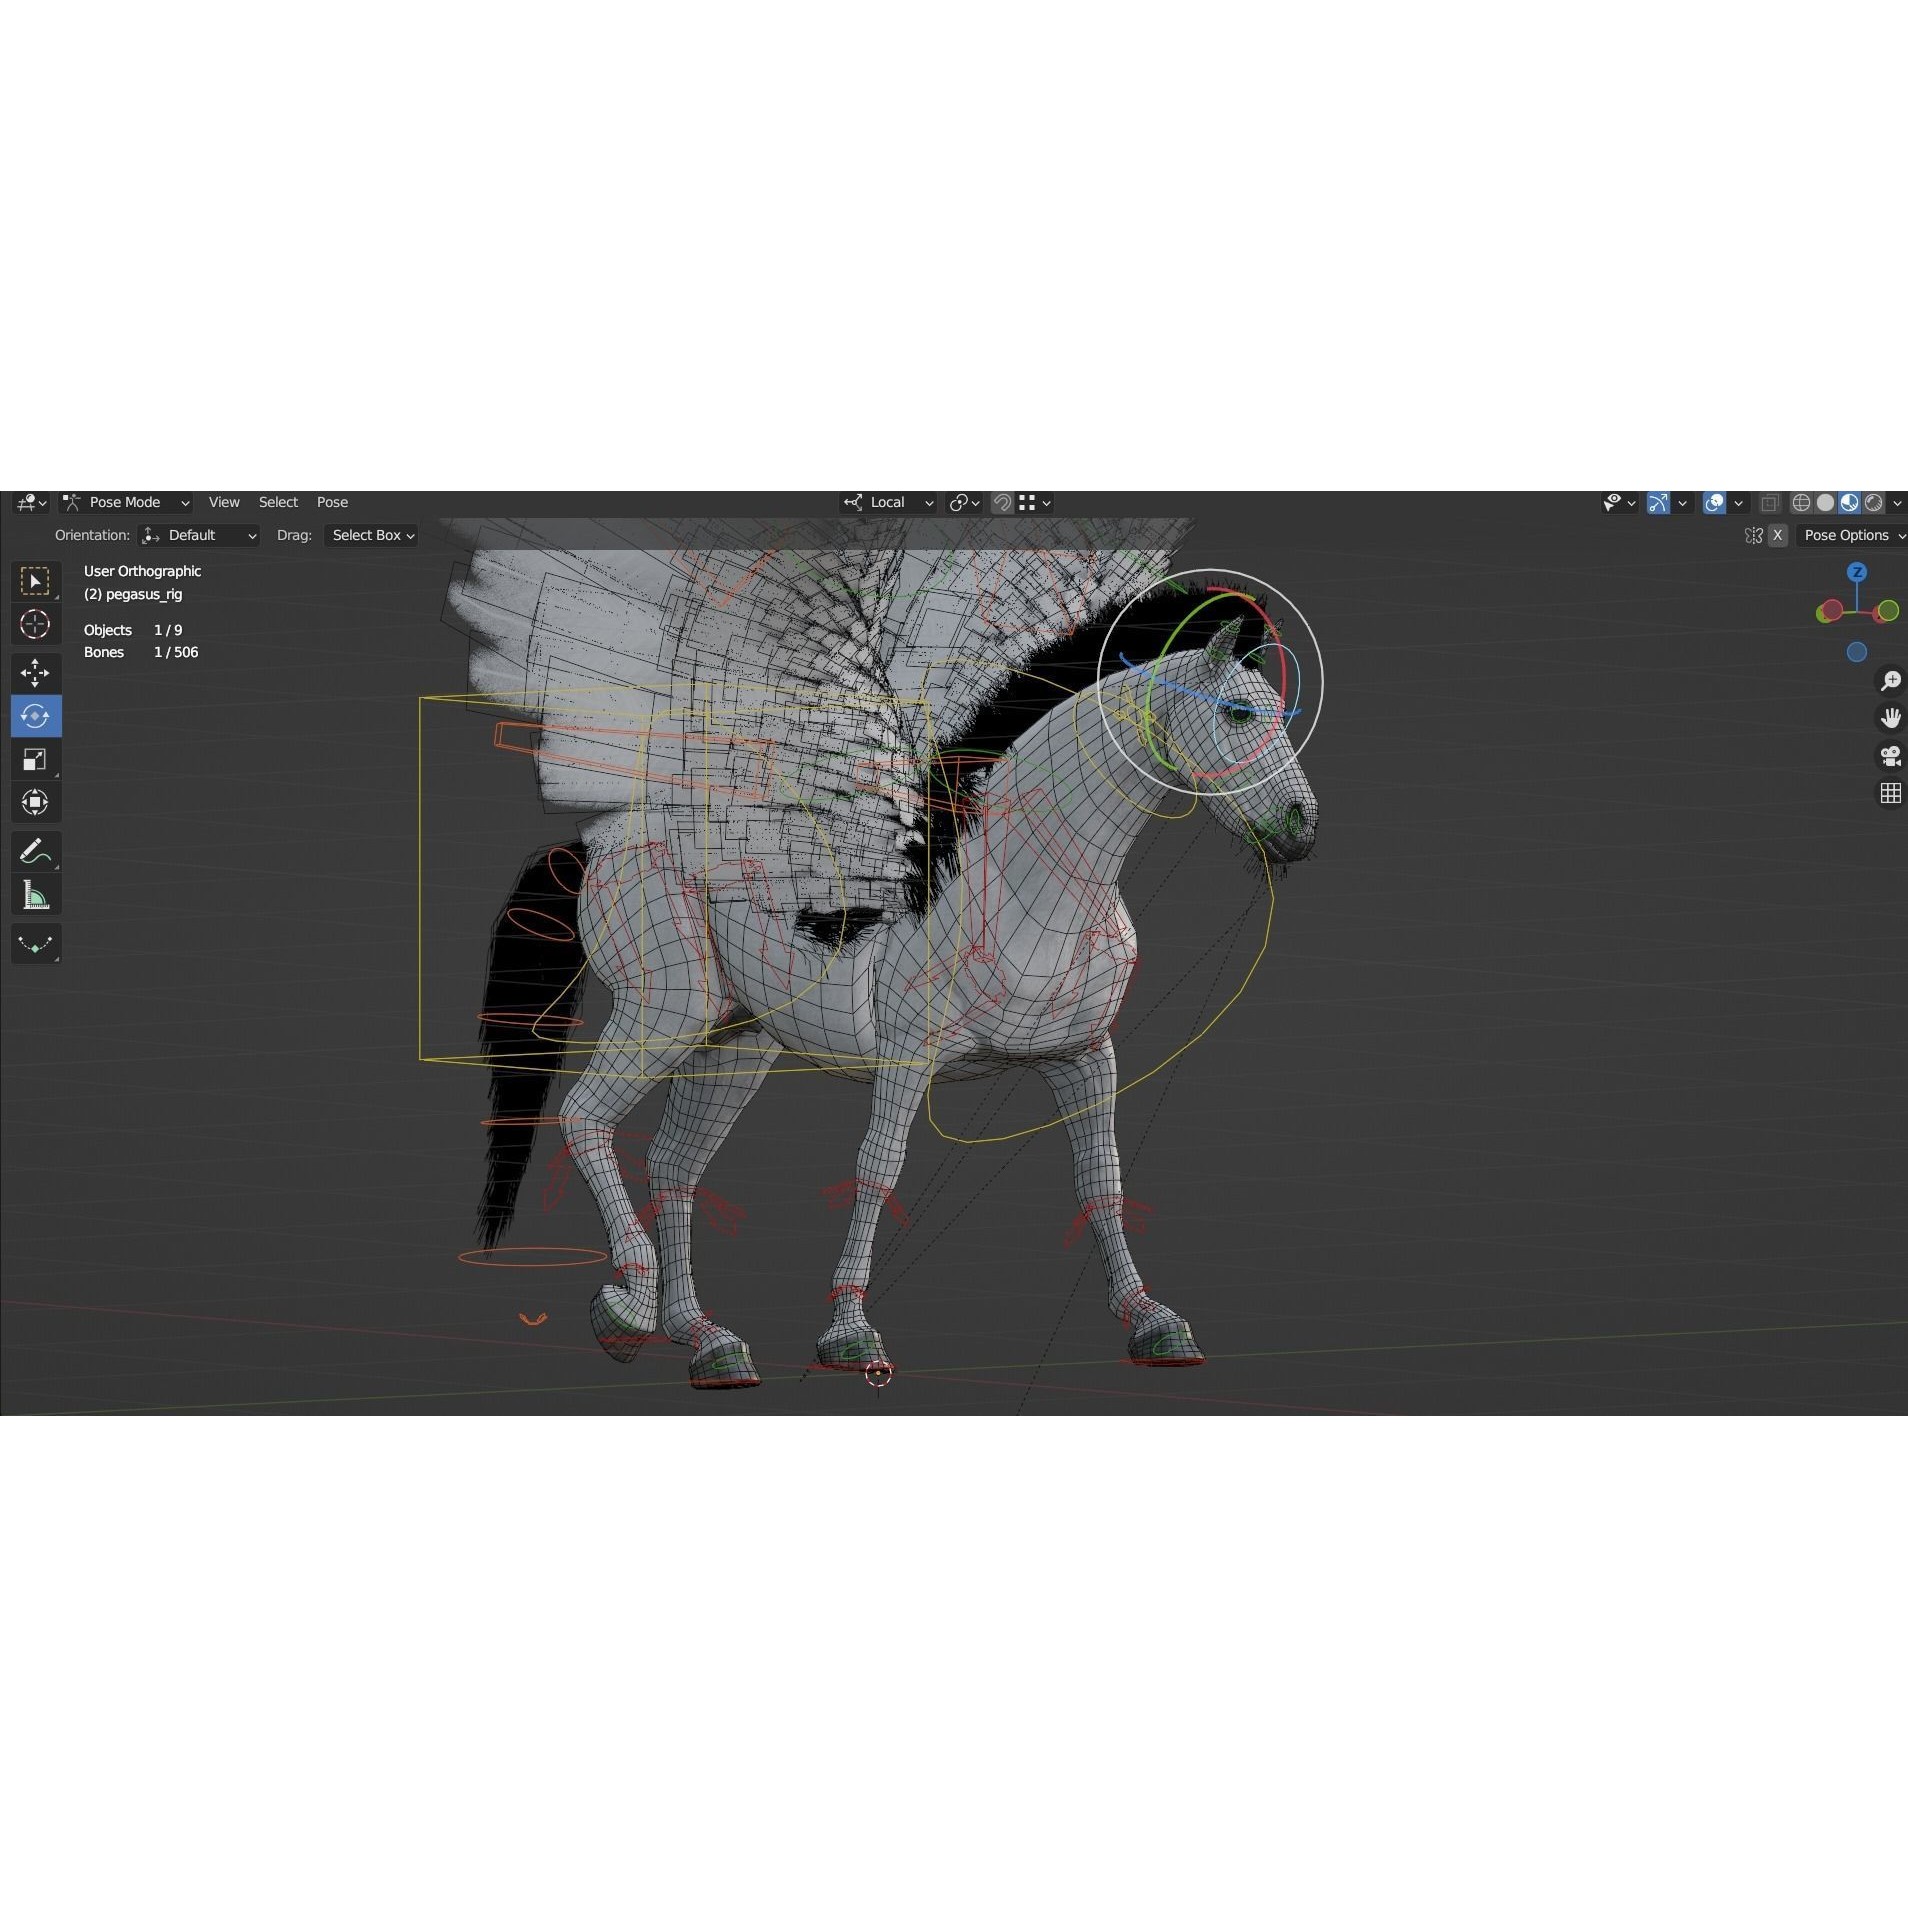The width and height of the screenshot is (1908, 1908).
Task: Click the Z axis on the navigation gizmo
Action: pos(1856,571)
